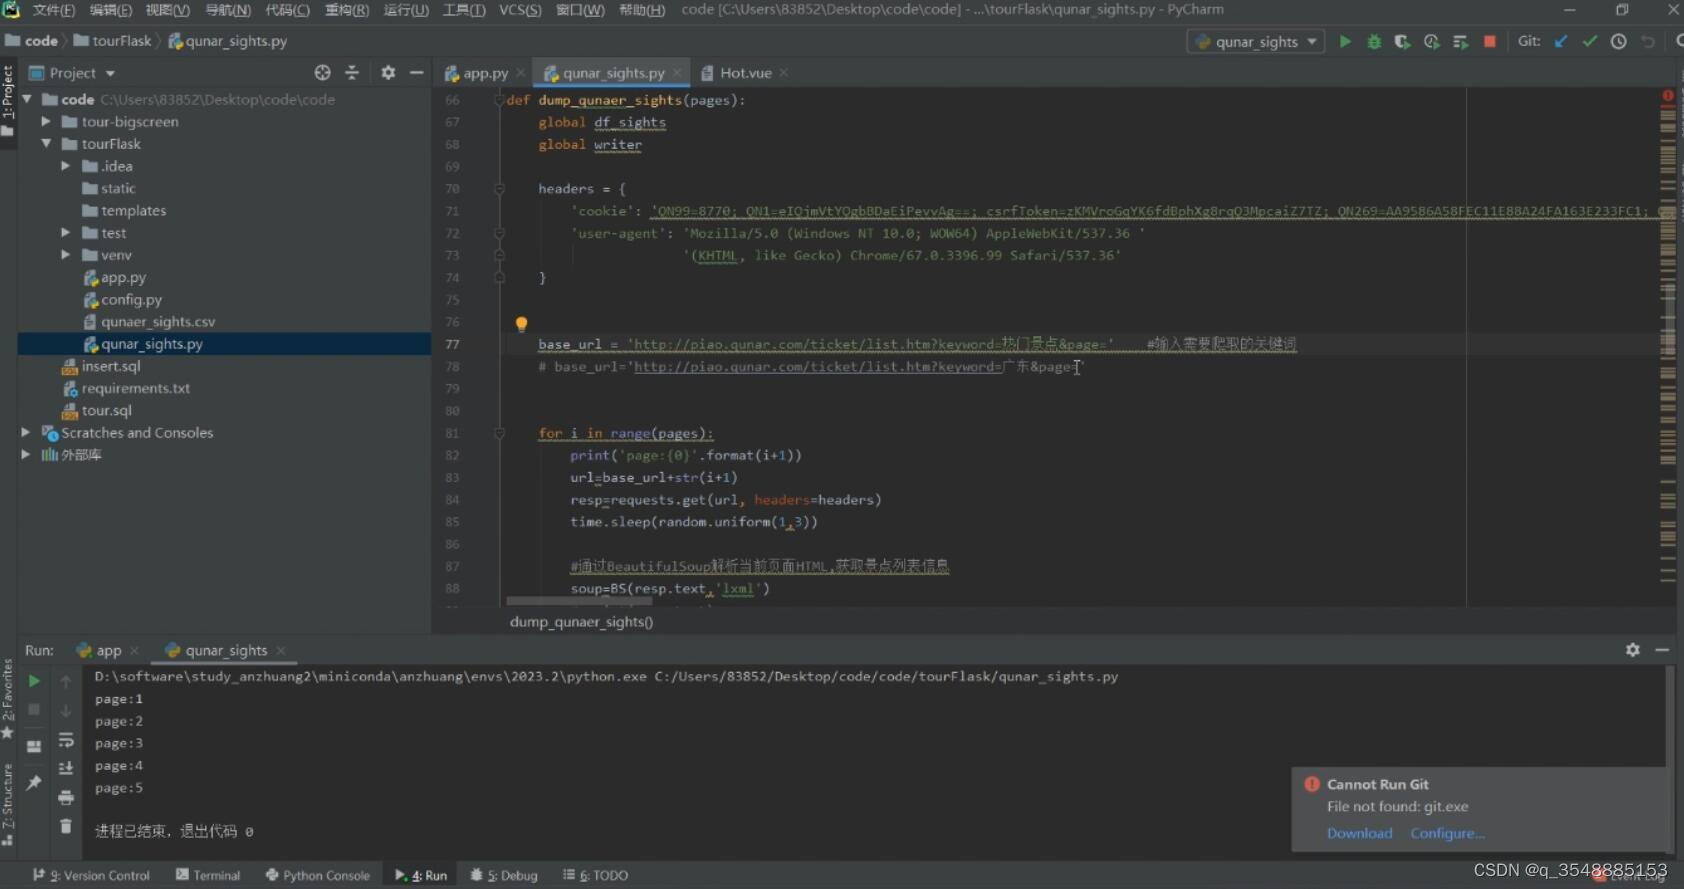Expand the .idea folder

[66, 166]
